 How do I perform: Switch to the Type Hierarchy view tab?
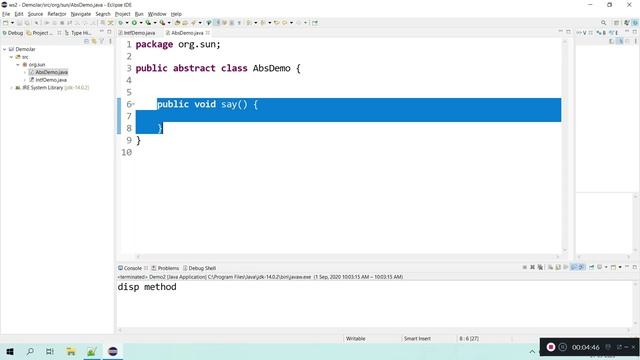tap(78, 33)
